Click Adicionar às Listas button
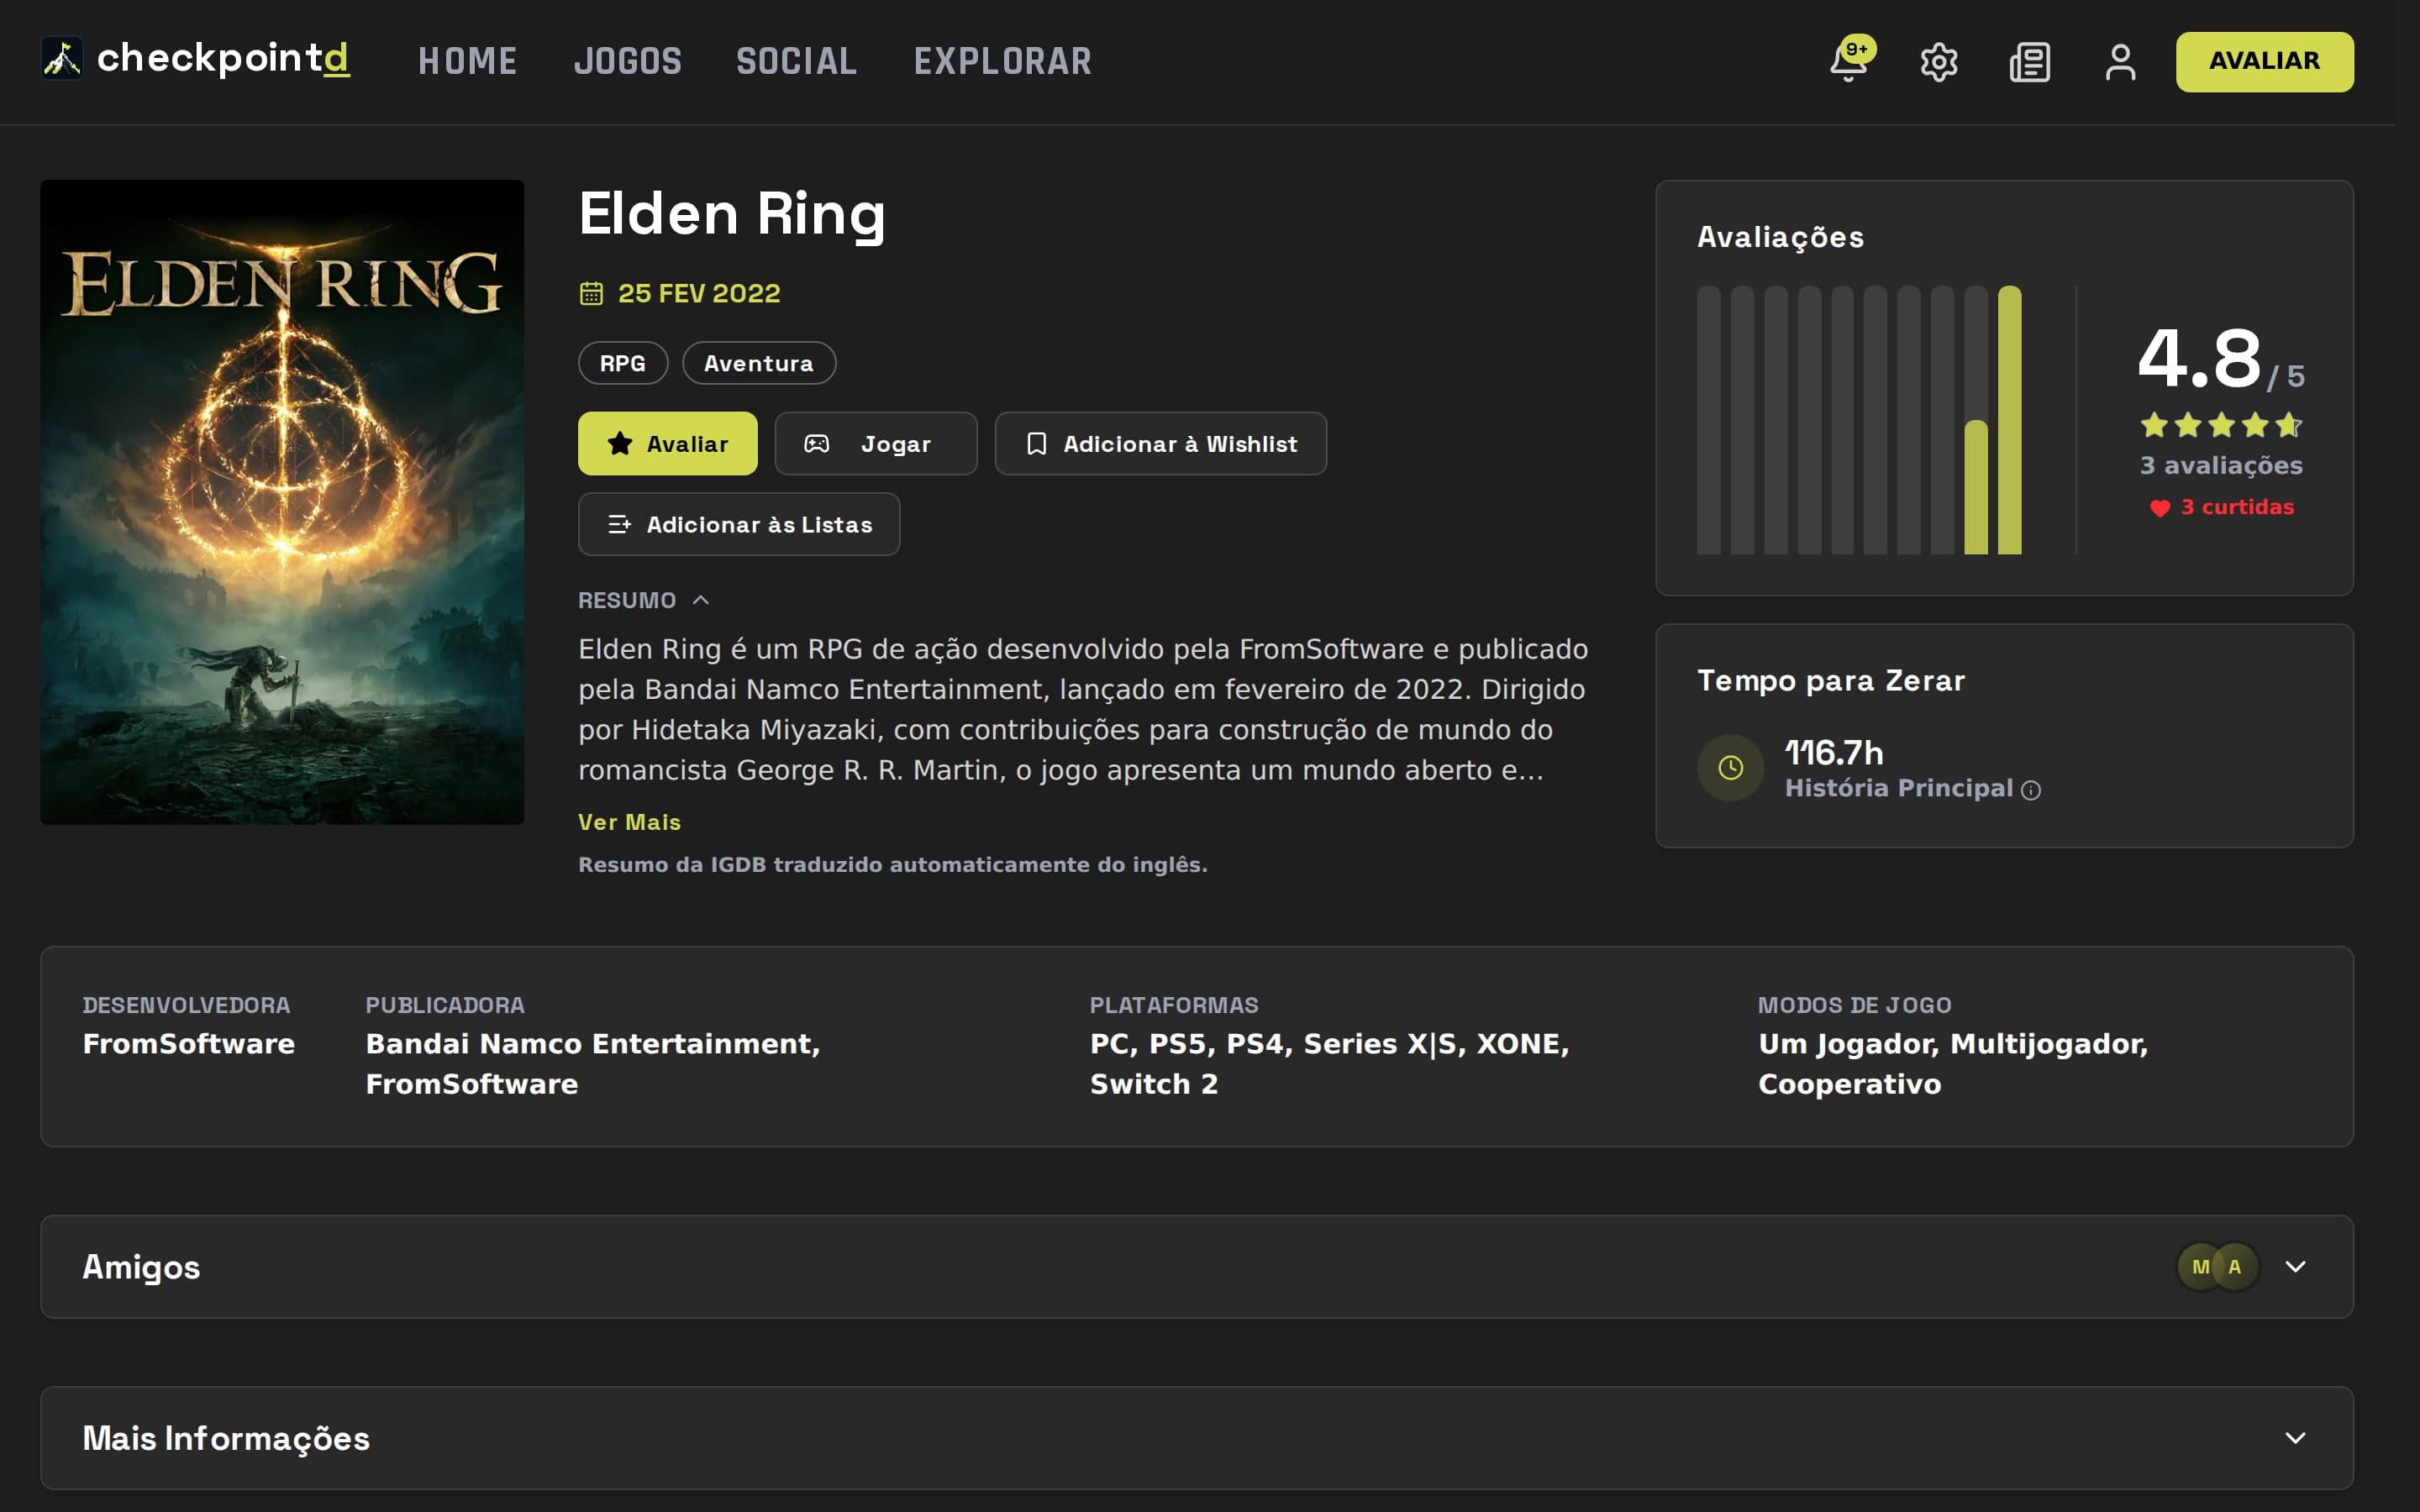This screenshot has width=2420, height=1512. tap(739, 524)
